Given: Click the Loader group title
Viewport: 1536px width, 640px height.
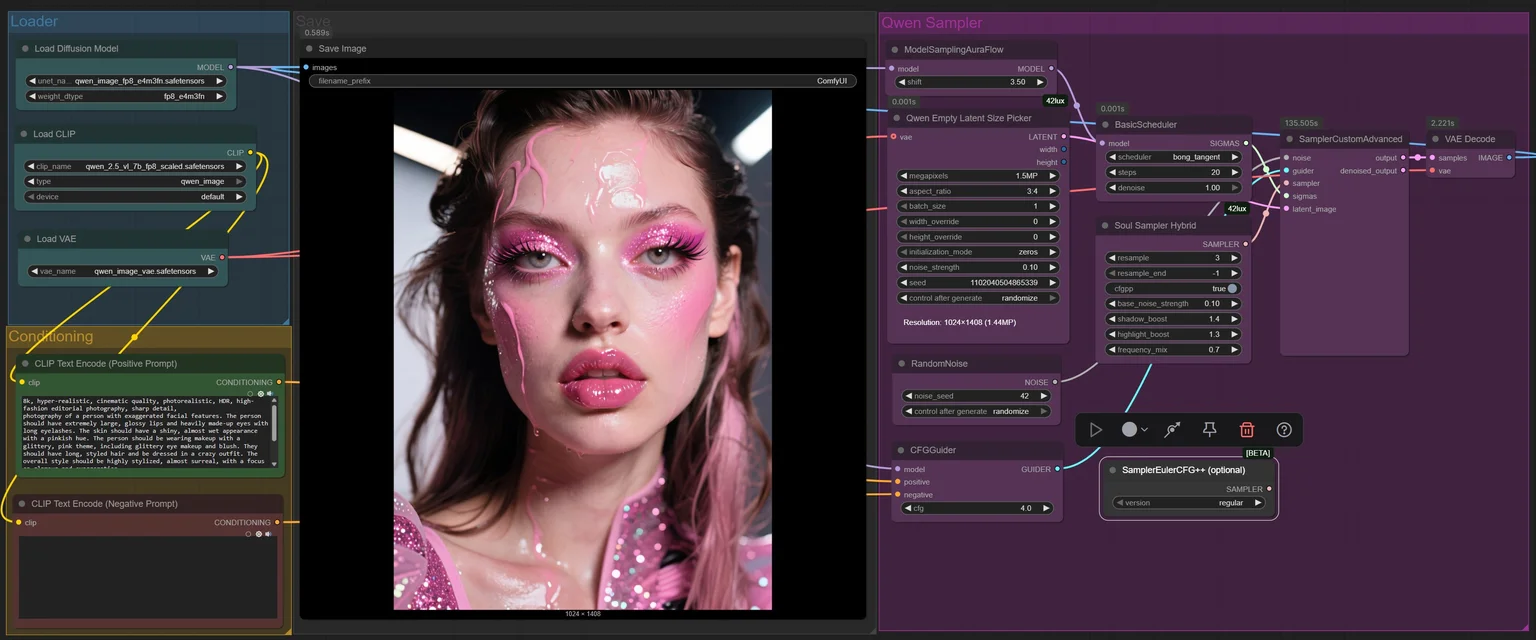Looking at the screenshot, I should point(34,21).
